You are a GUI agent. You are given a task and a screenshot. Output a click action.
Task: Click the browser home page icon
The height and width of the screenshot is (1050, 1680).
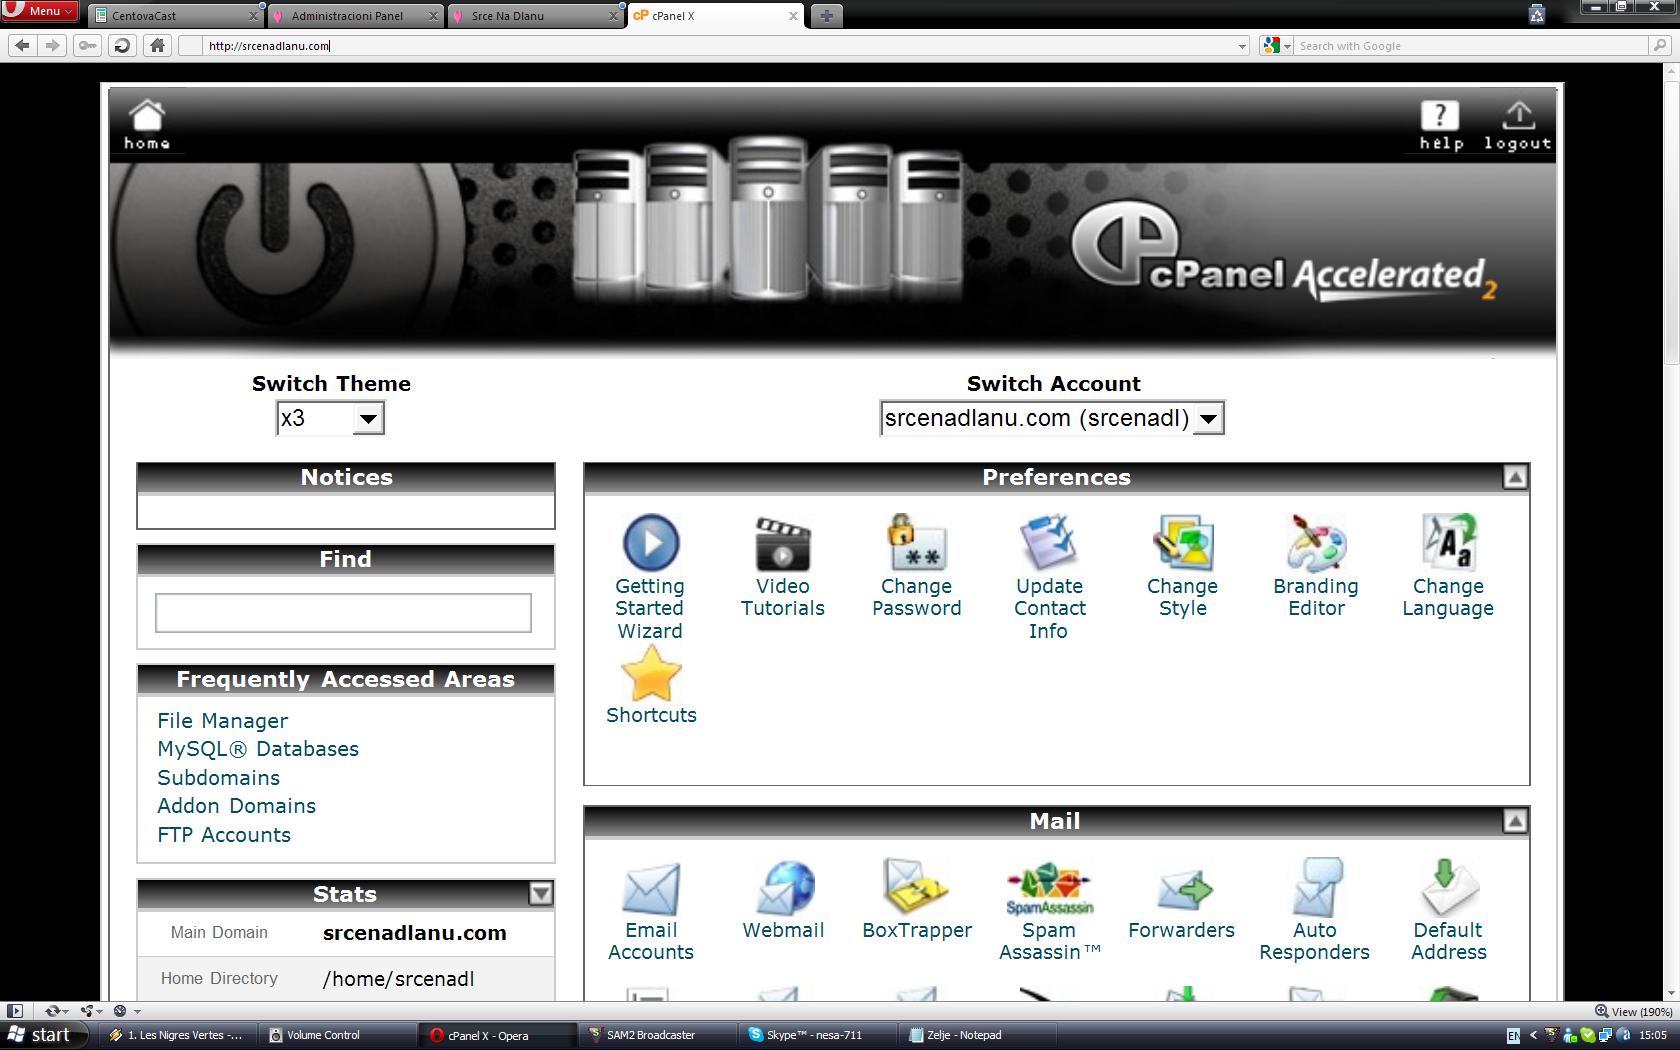tap(157, 45)
